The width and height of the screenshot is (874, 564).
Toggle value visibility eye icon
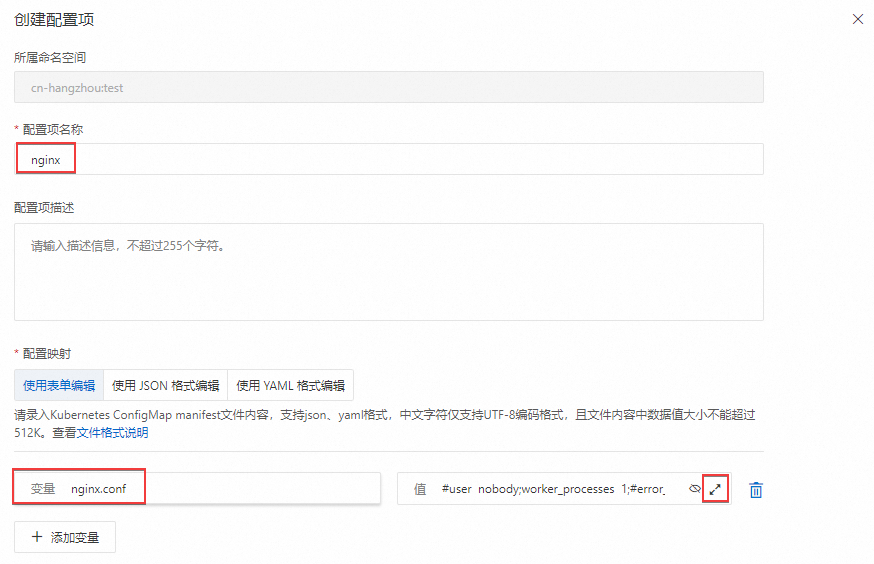tap(695, 489)
